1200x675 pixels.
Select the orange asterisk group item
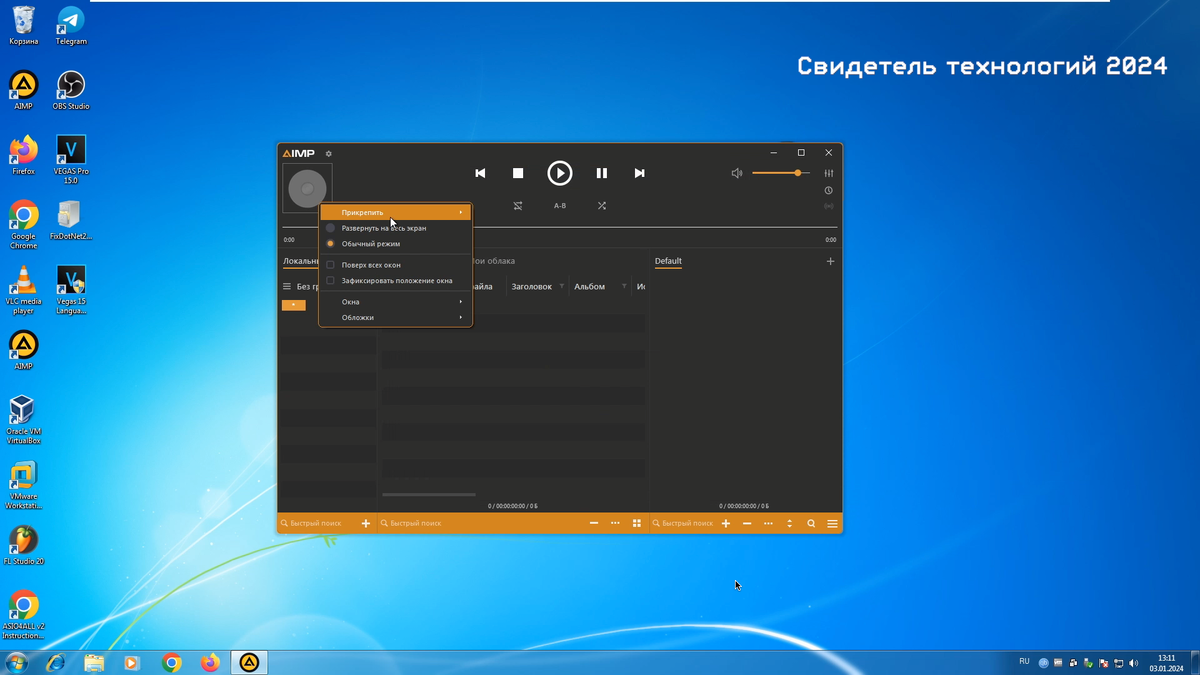click(293, 305)
